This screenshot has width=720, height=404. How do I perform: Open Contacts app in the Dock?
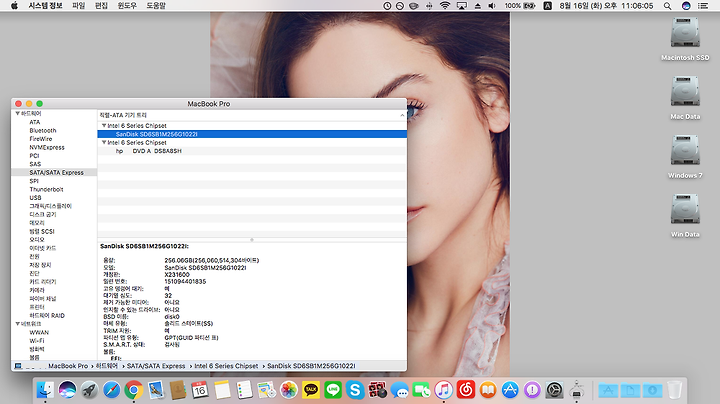point(178,390)
